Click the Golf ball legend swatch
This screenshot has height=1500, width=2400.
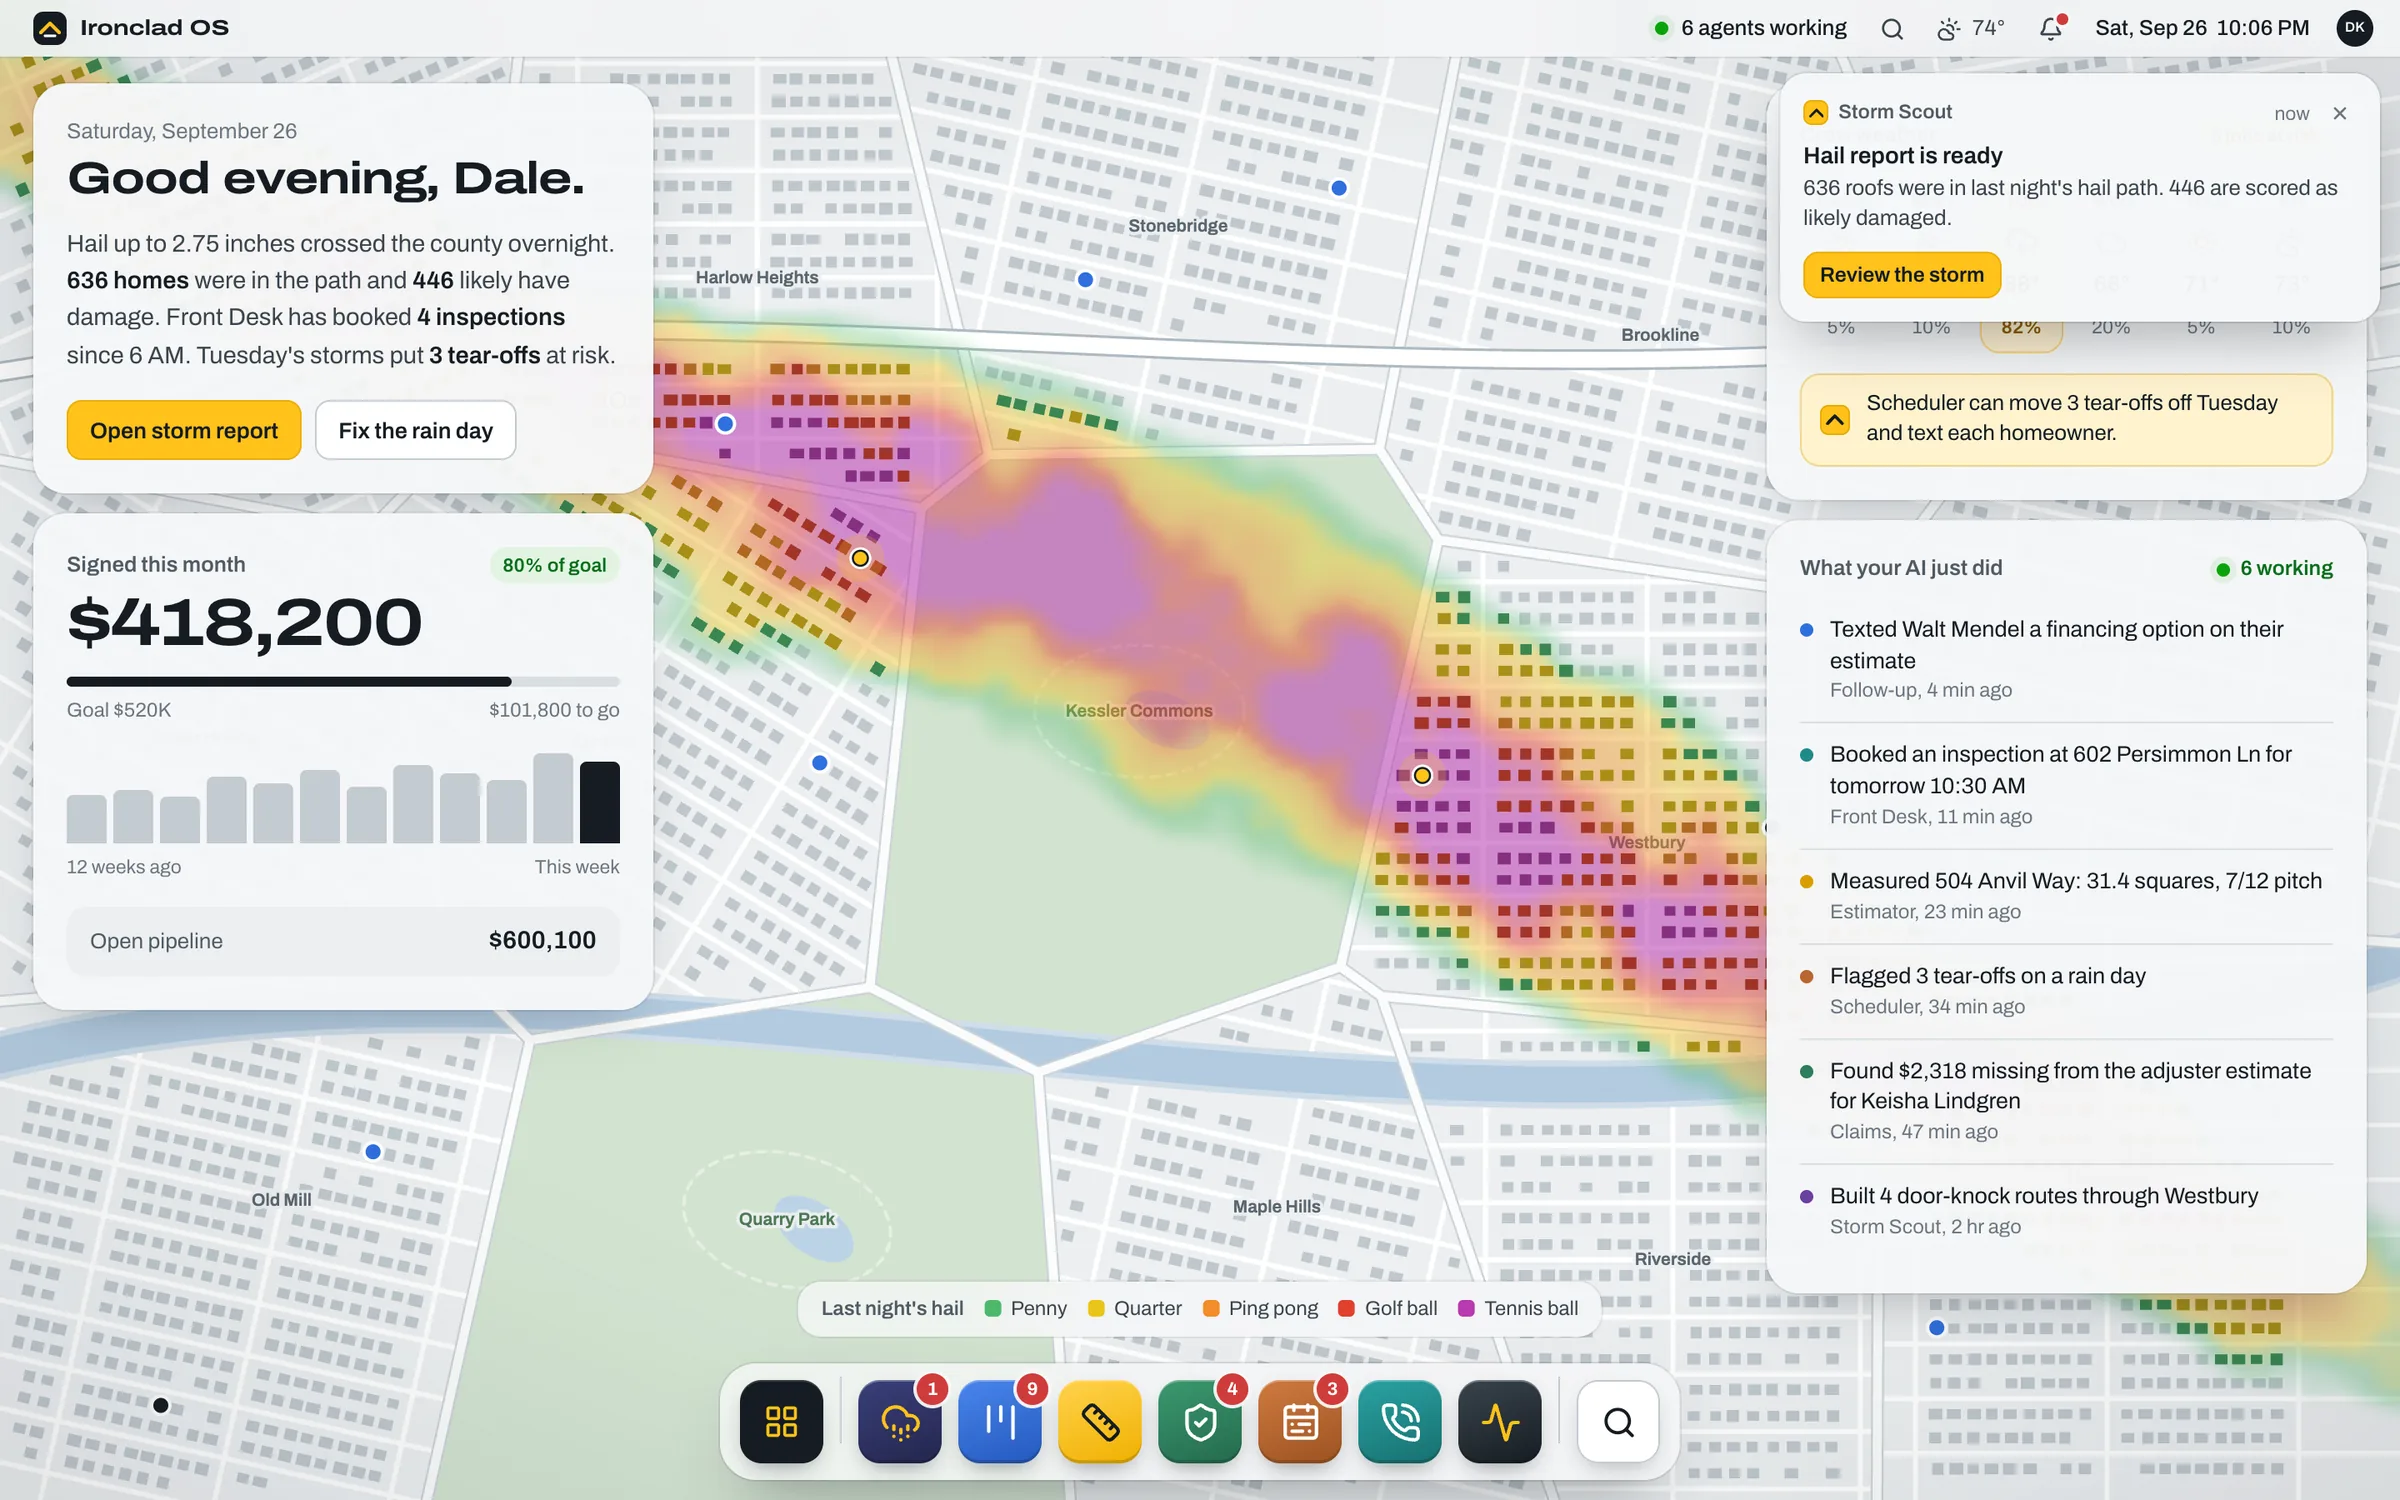point(1346,1308)
